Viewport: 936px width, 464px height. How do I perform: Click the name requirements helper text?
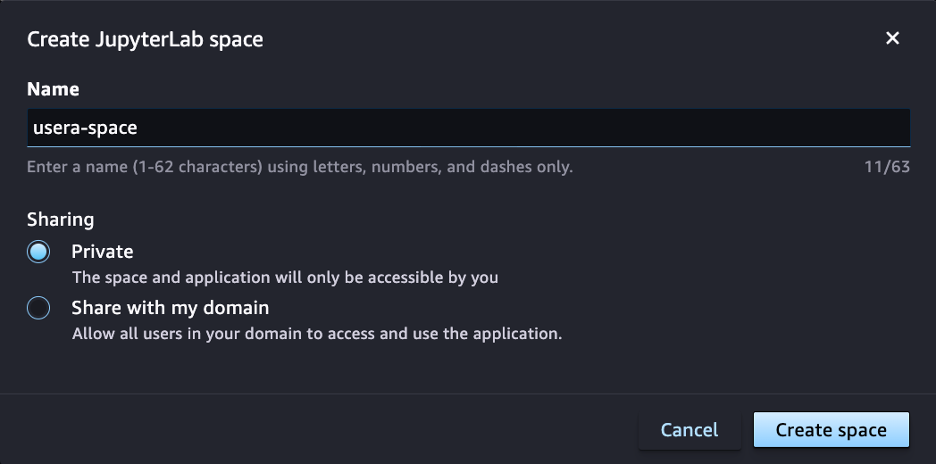coord(300,166)
